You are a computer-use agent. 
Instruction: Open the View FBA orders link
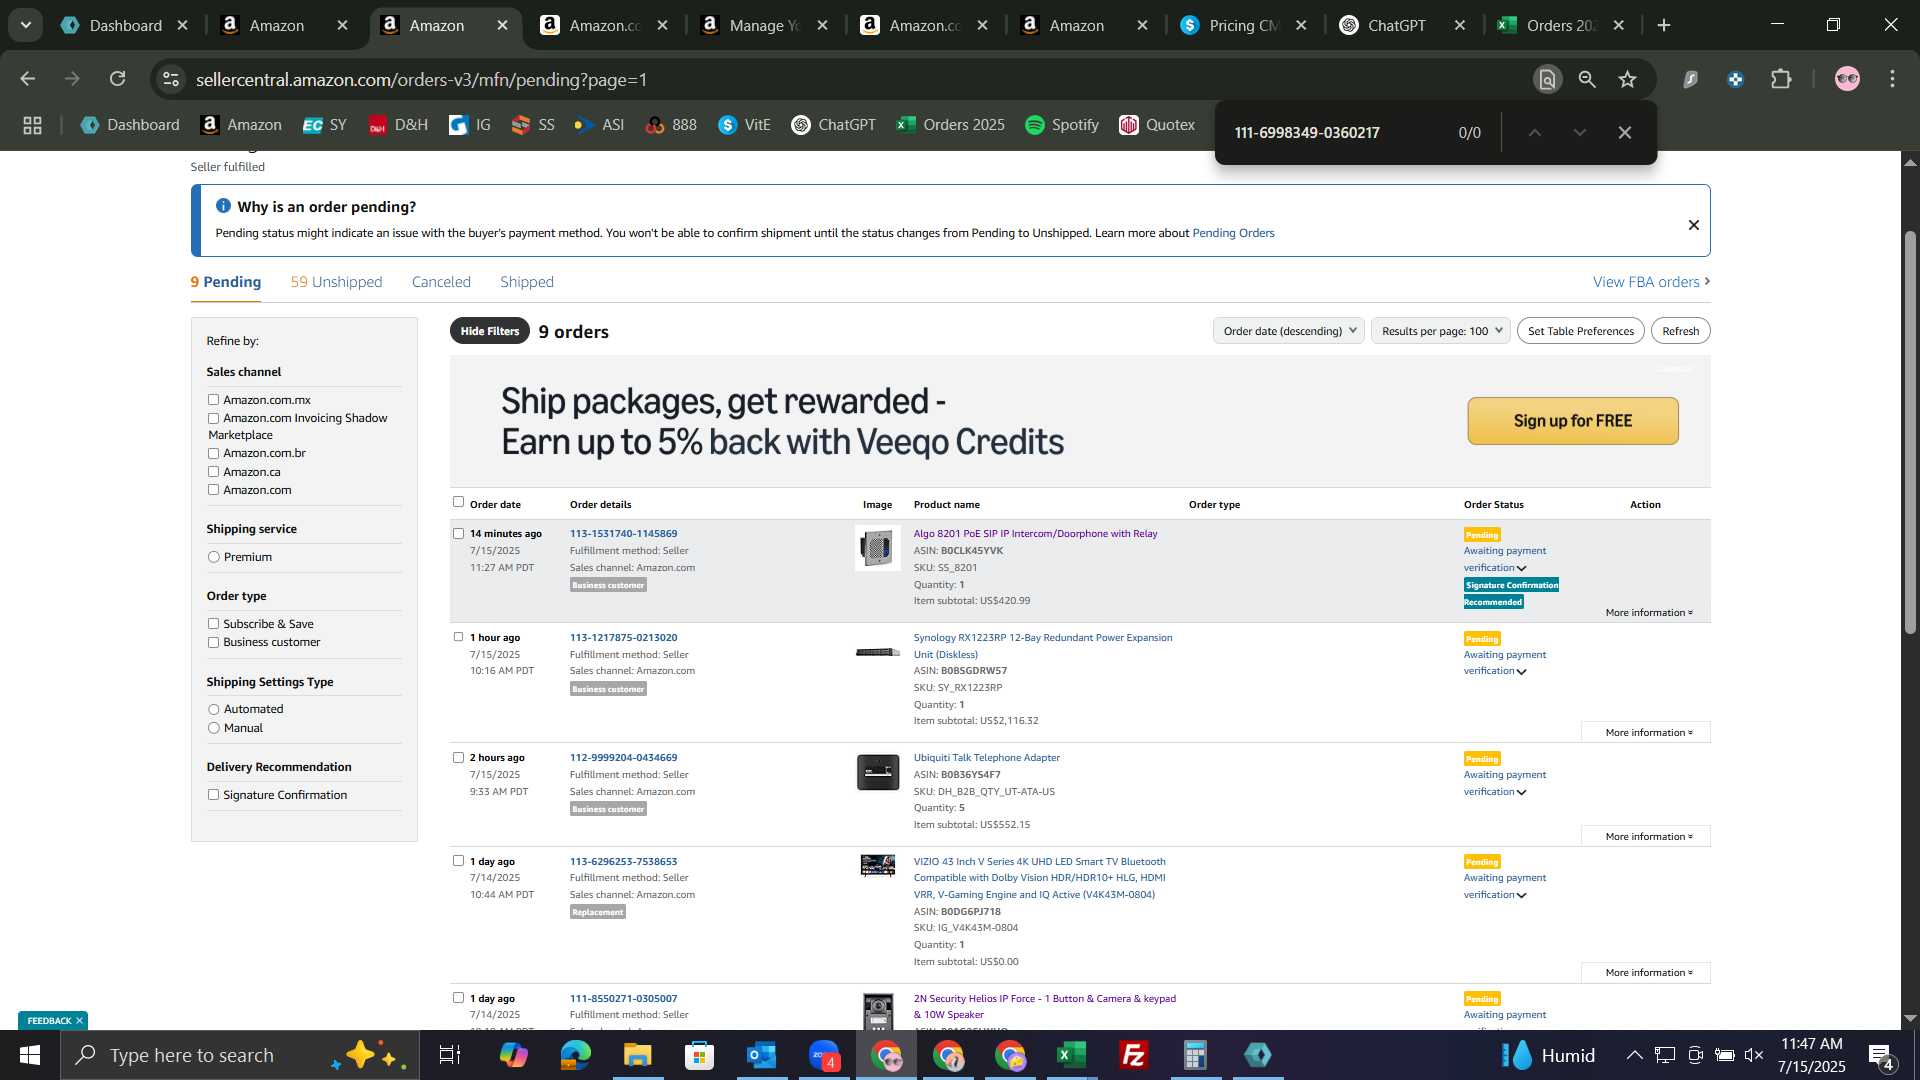pyautogui.click(x=1651, y=282)
